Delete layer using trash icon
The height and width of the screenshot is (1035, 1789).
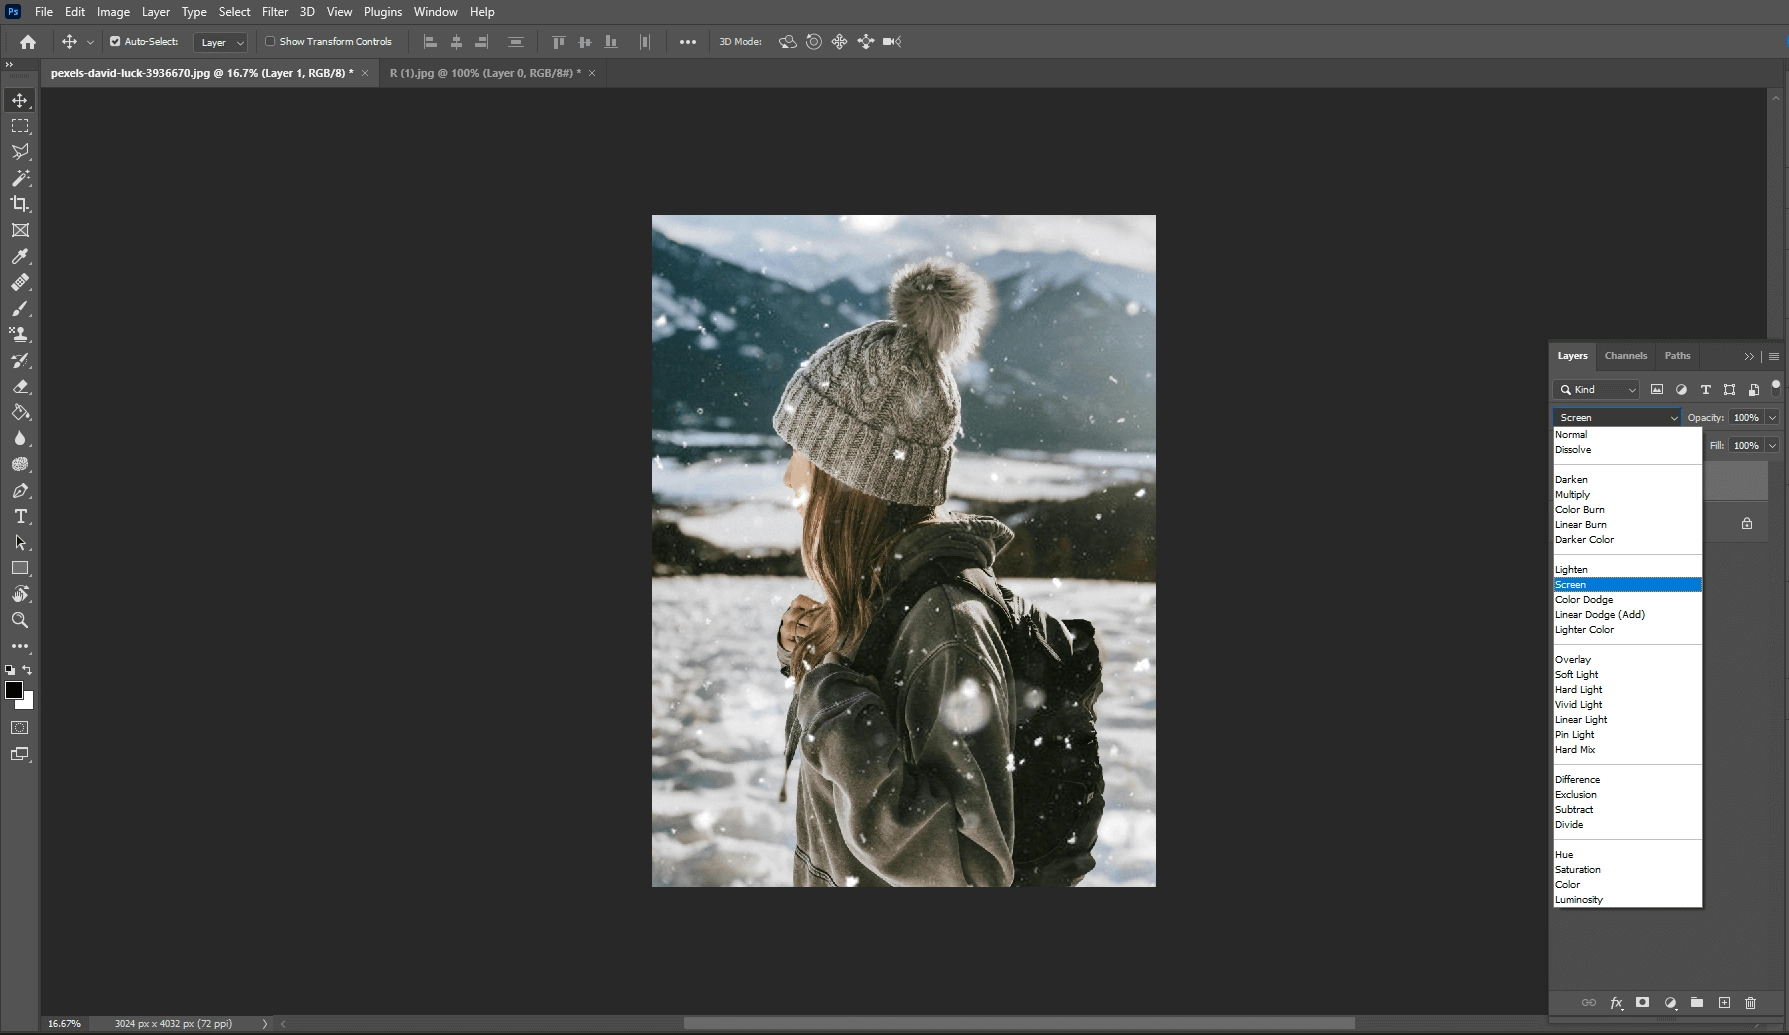pos(1750,1002)
